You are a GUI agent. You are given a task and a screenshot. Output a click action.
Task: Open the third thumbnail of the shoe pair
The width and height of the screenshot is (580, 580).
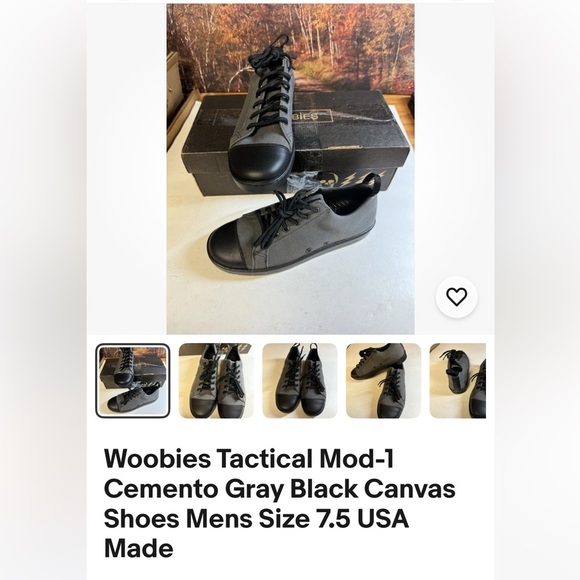[x=300, y=381]
